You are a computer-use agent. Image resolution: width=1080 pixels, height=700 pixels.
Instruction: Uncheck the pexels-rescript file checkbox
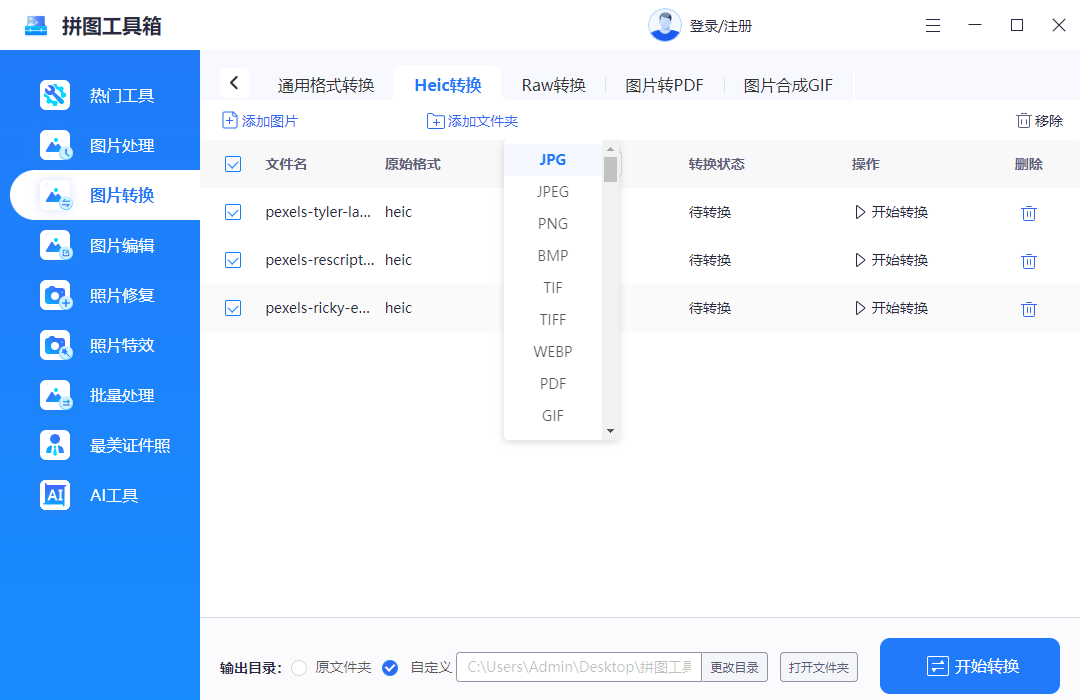click(x=233, y=260)
